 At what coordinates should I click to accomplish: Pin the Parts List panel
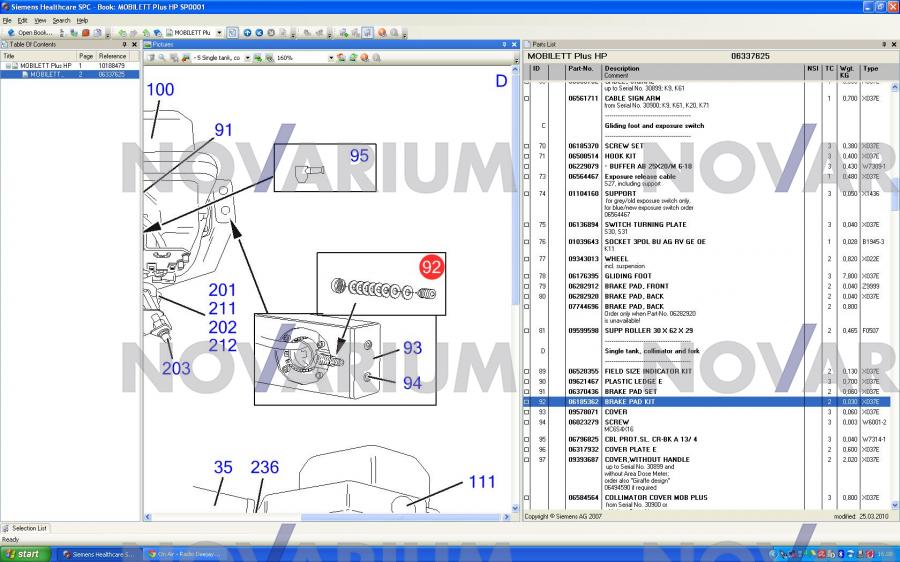[x=883, y=44]
